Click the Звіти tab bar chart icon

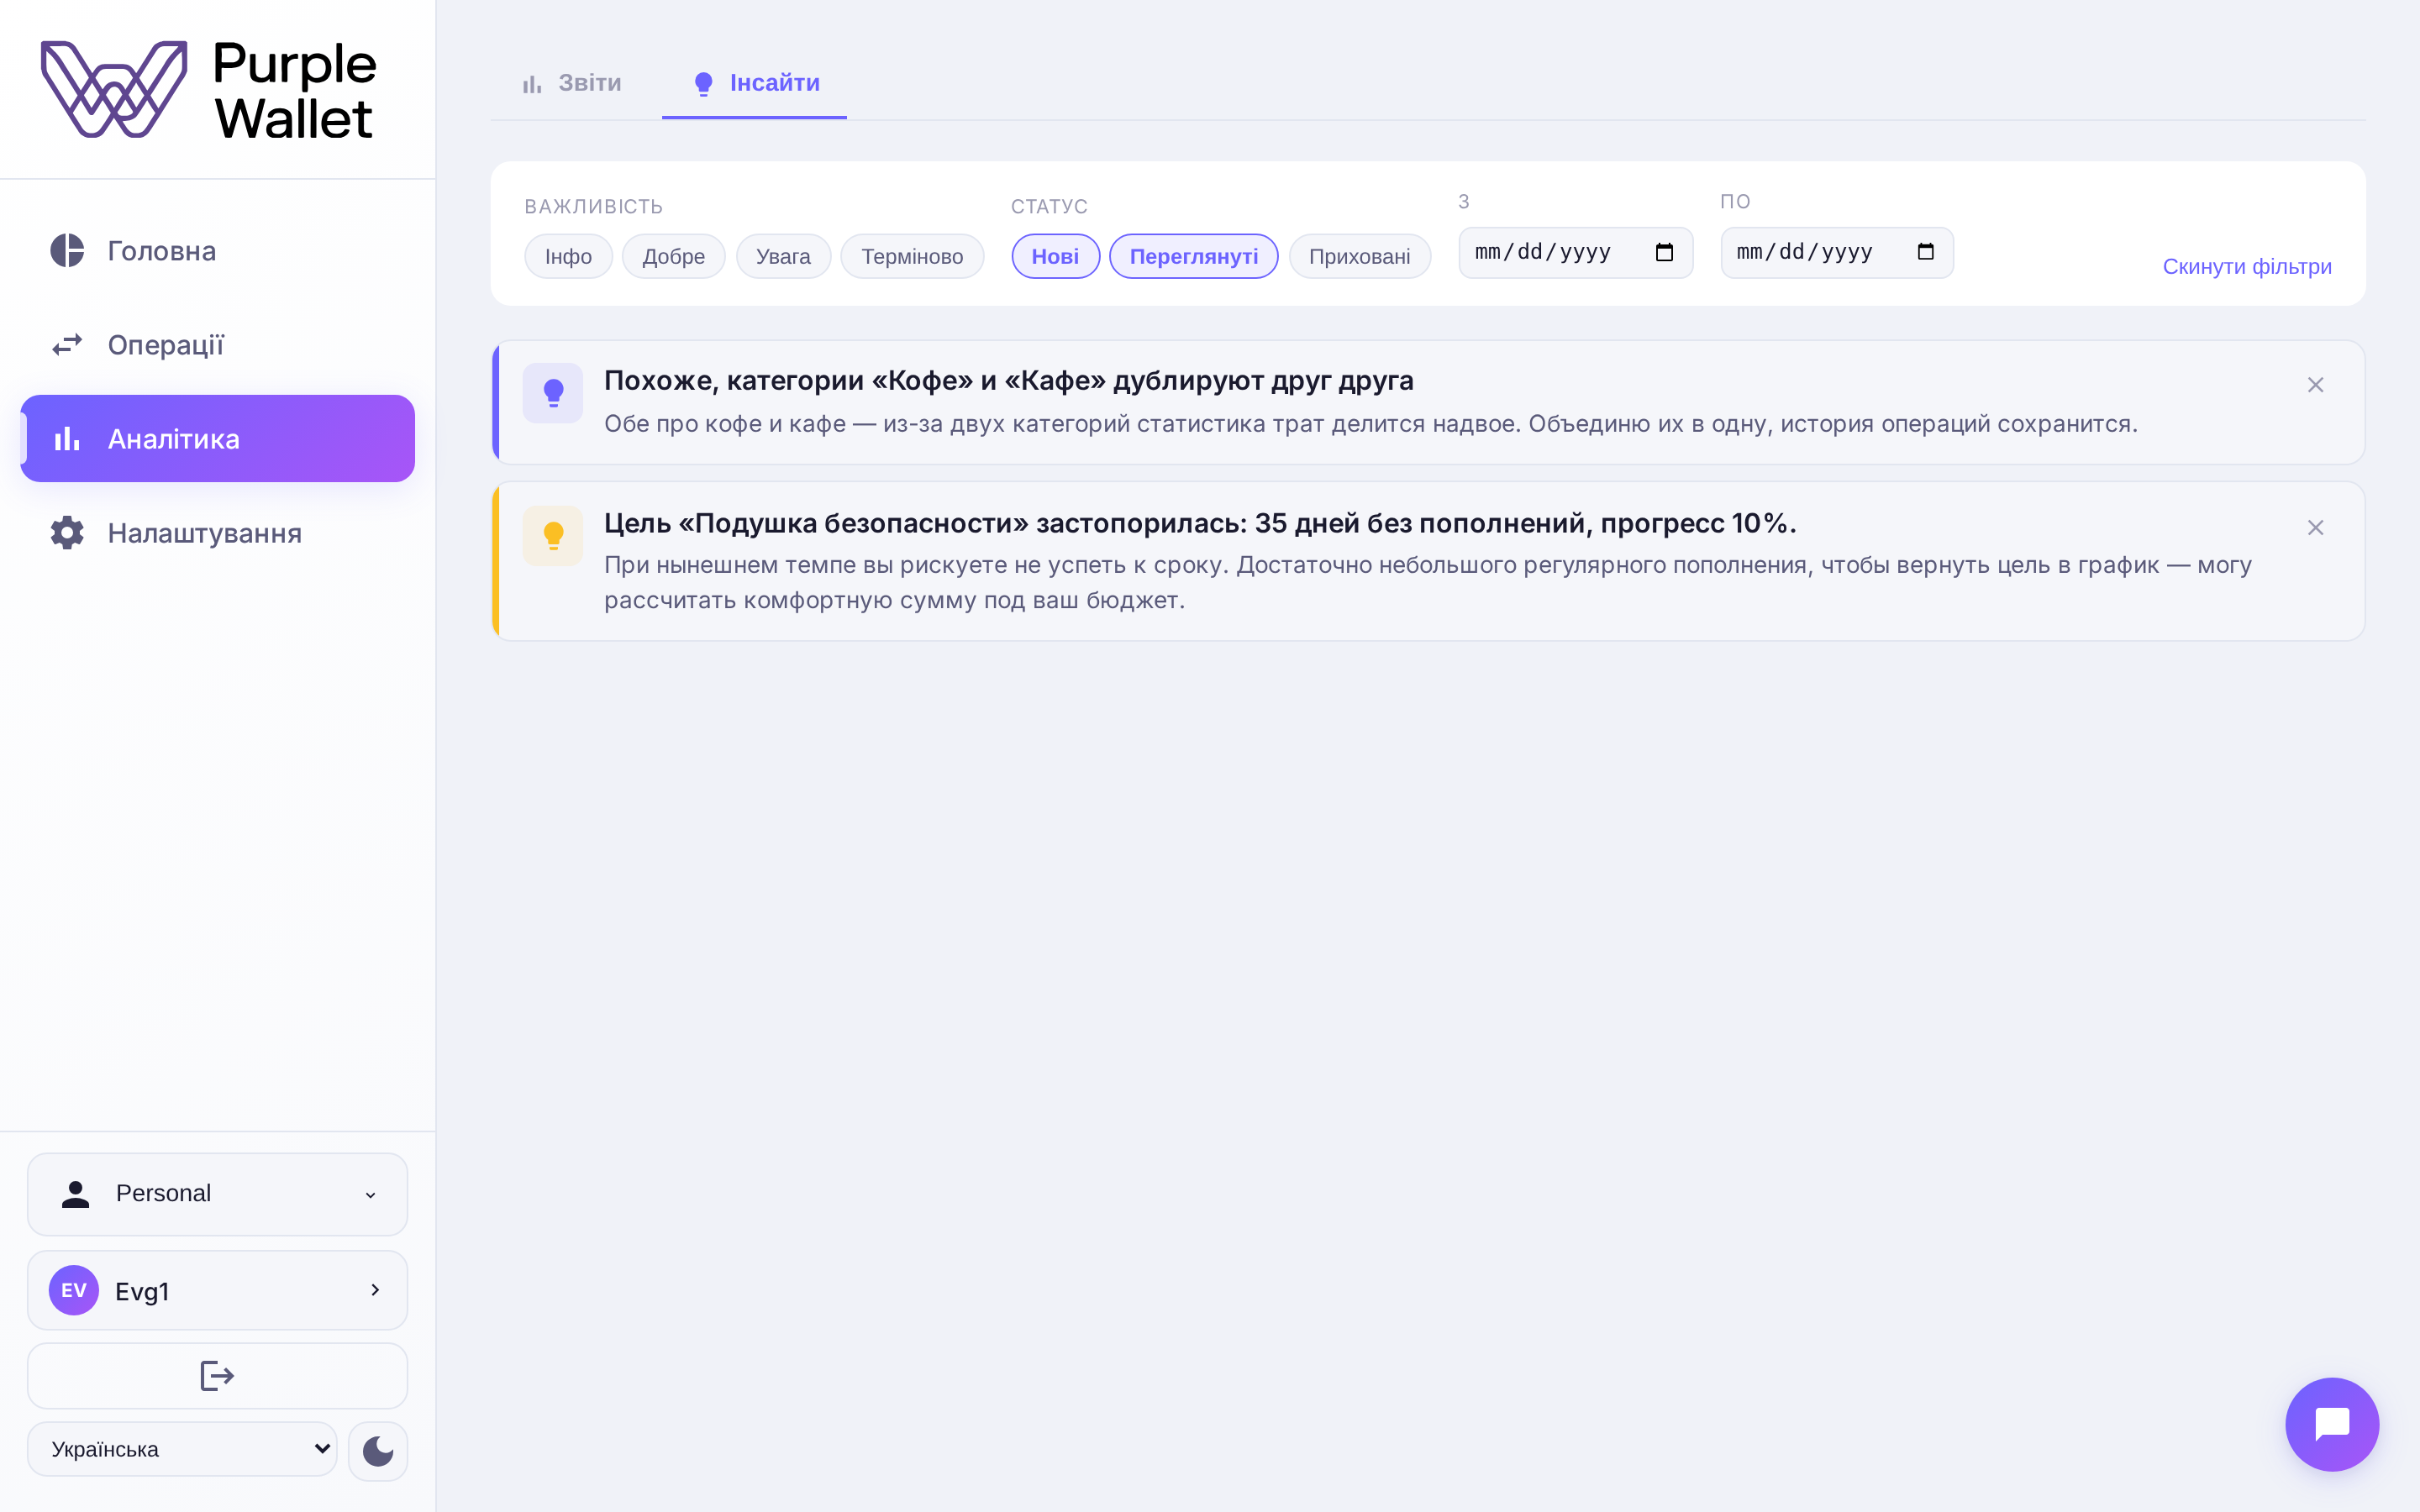click(x=532, y=84)
